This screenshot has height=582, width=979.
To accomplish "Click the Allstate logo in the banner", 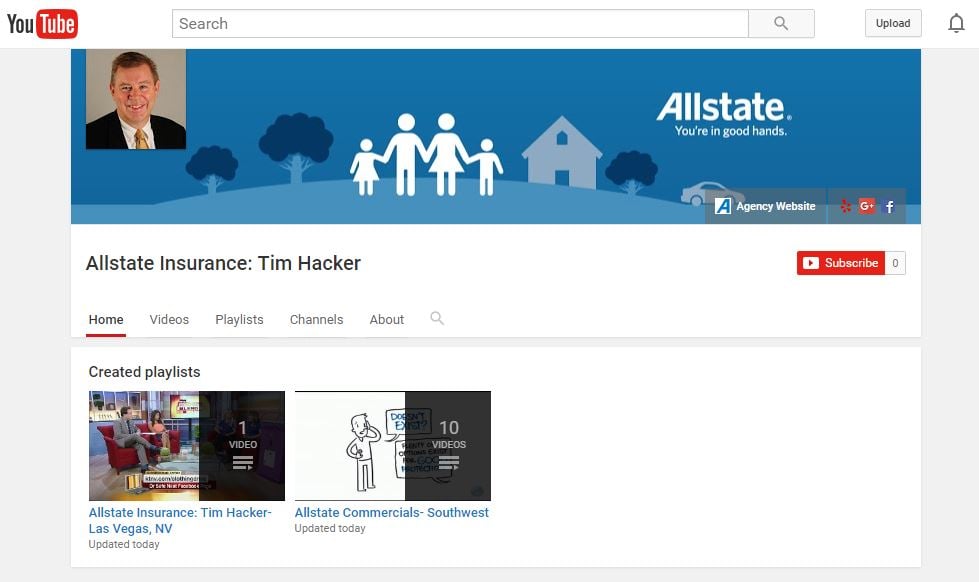I will [724, 114].
